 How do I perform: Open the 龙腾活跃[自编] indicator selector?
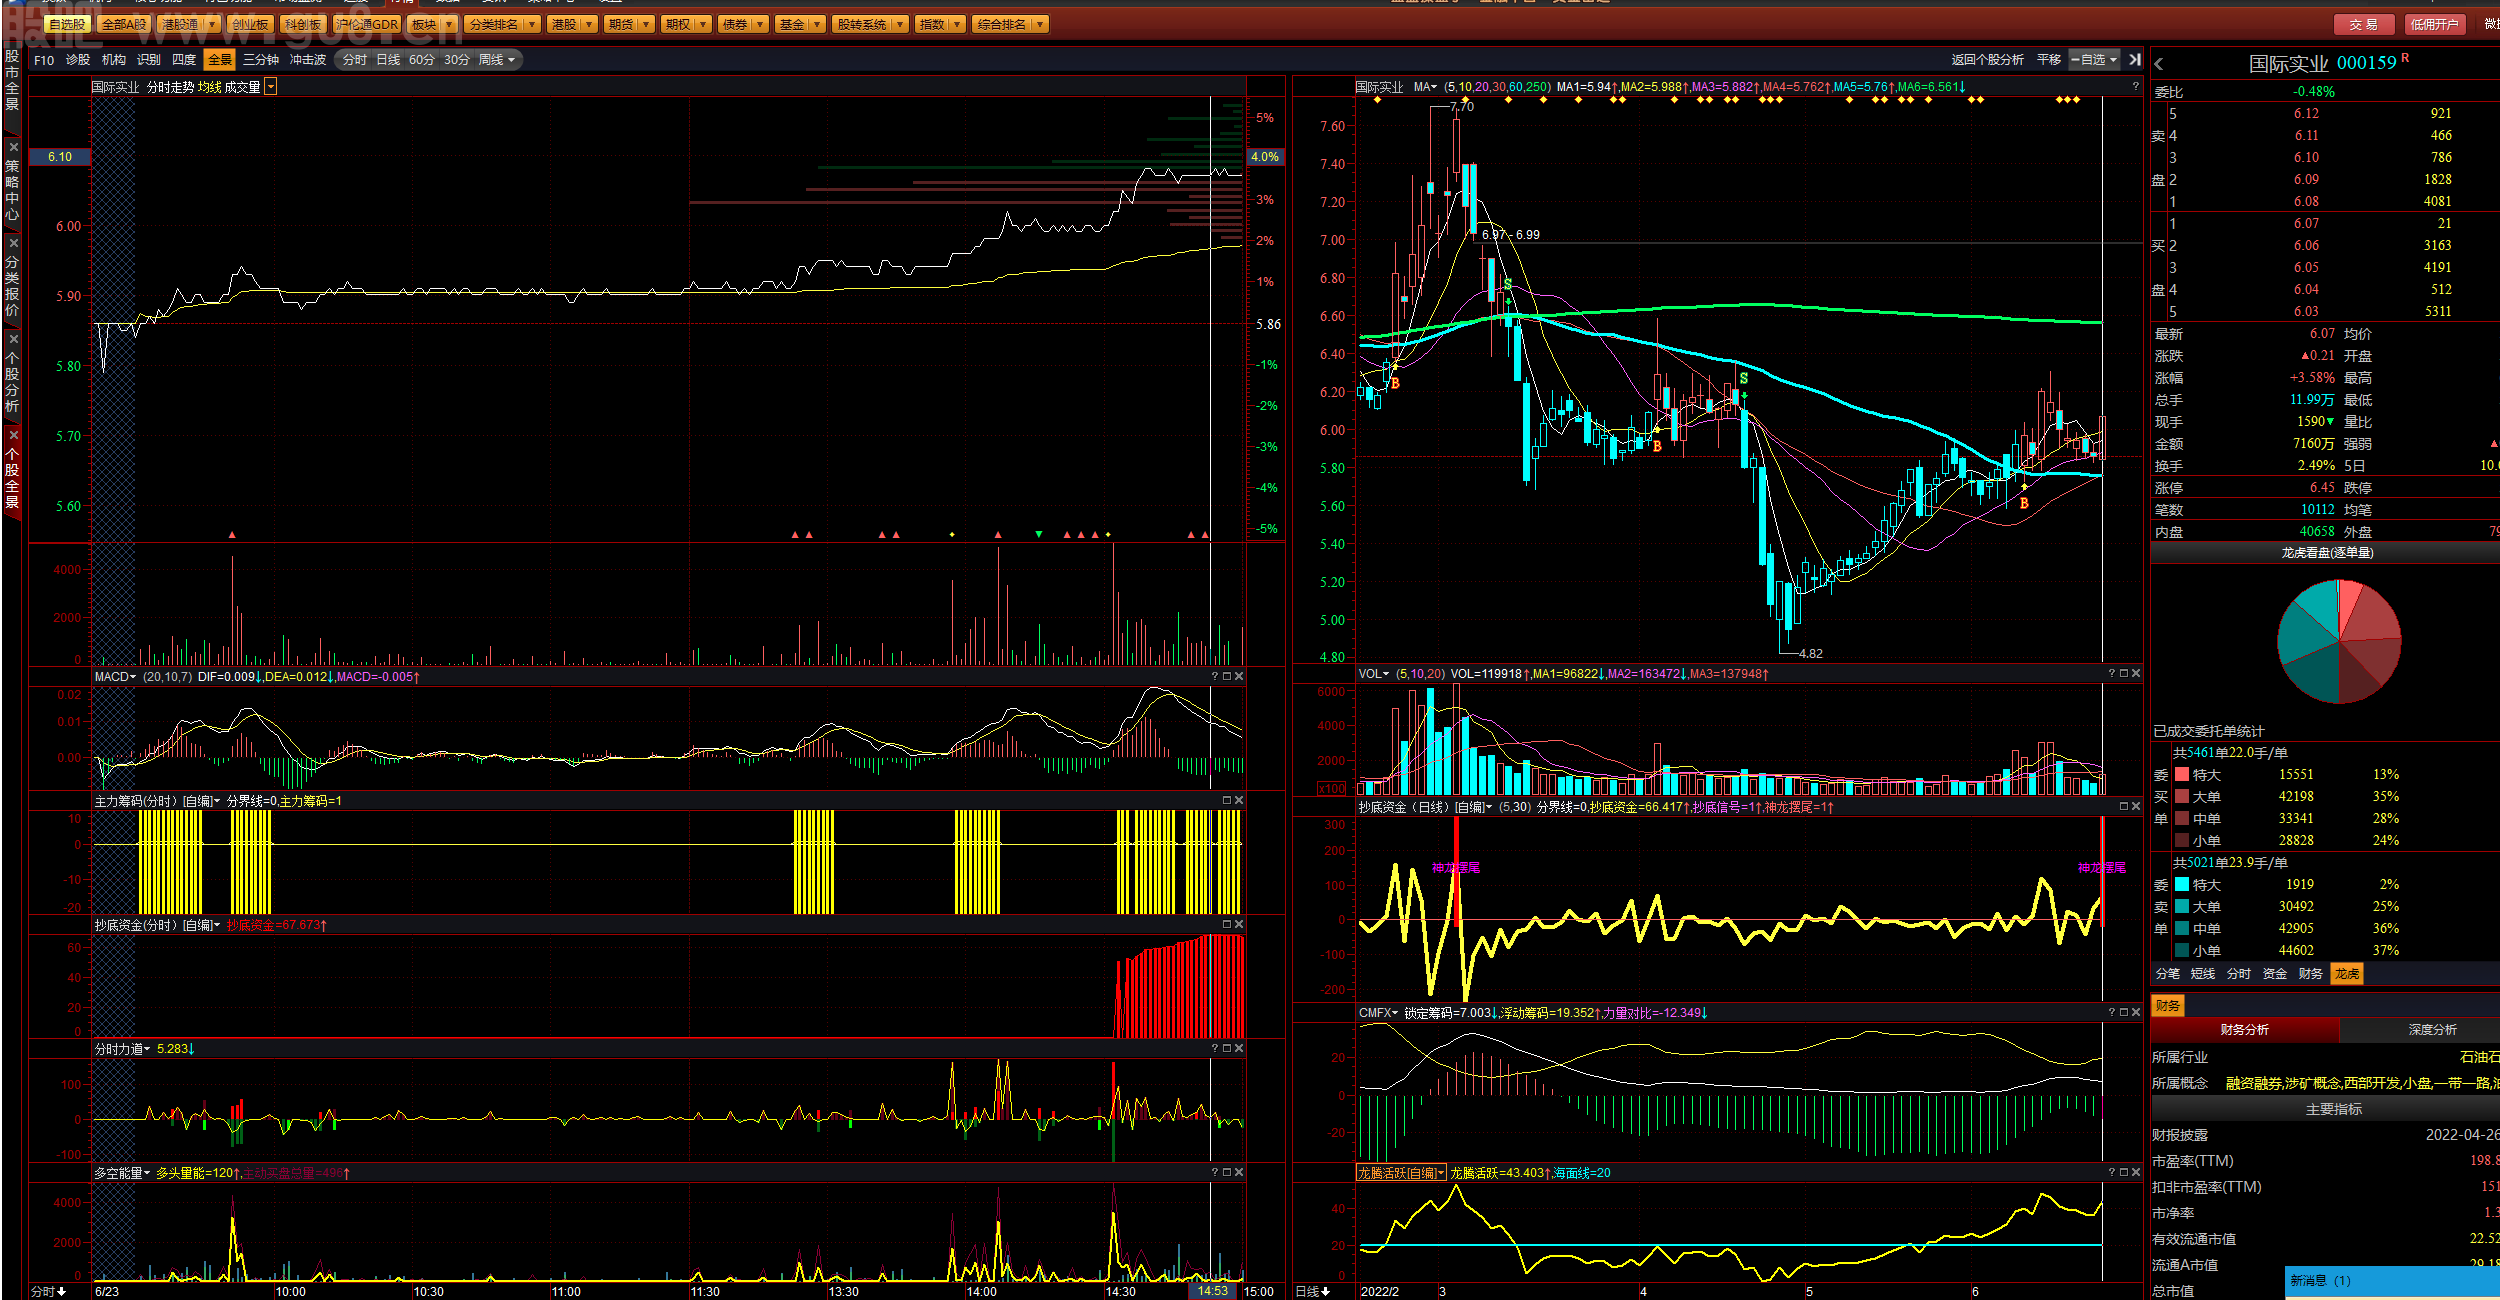coord(1401,1173)
